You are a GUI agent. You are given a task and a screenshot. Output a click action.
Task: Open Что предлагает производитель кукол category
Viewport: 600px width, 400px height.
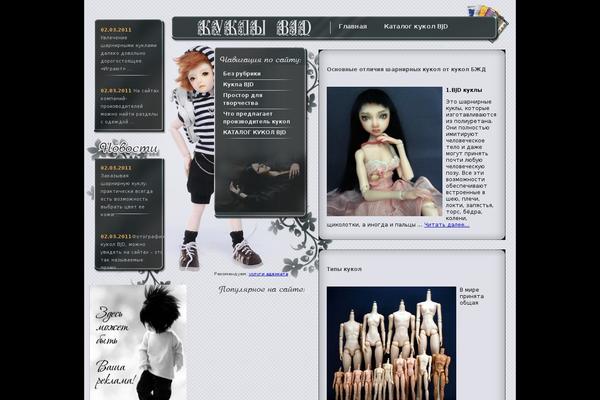point(256,118)
